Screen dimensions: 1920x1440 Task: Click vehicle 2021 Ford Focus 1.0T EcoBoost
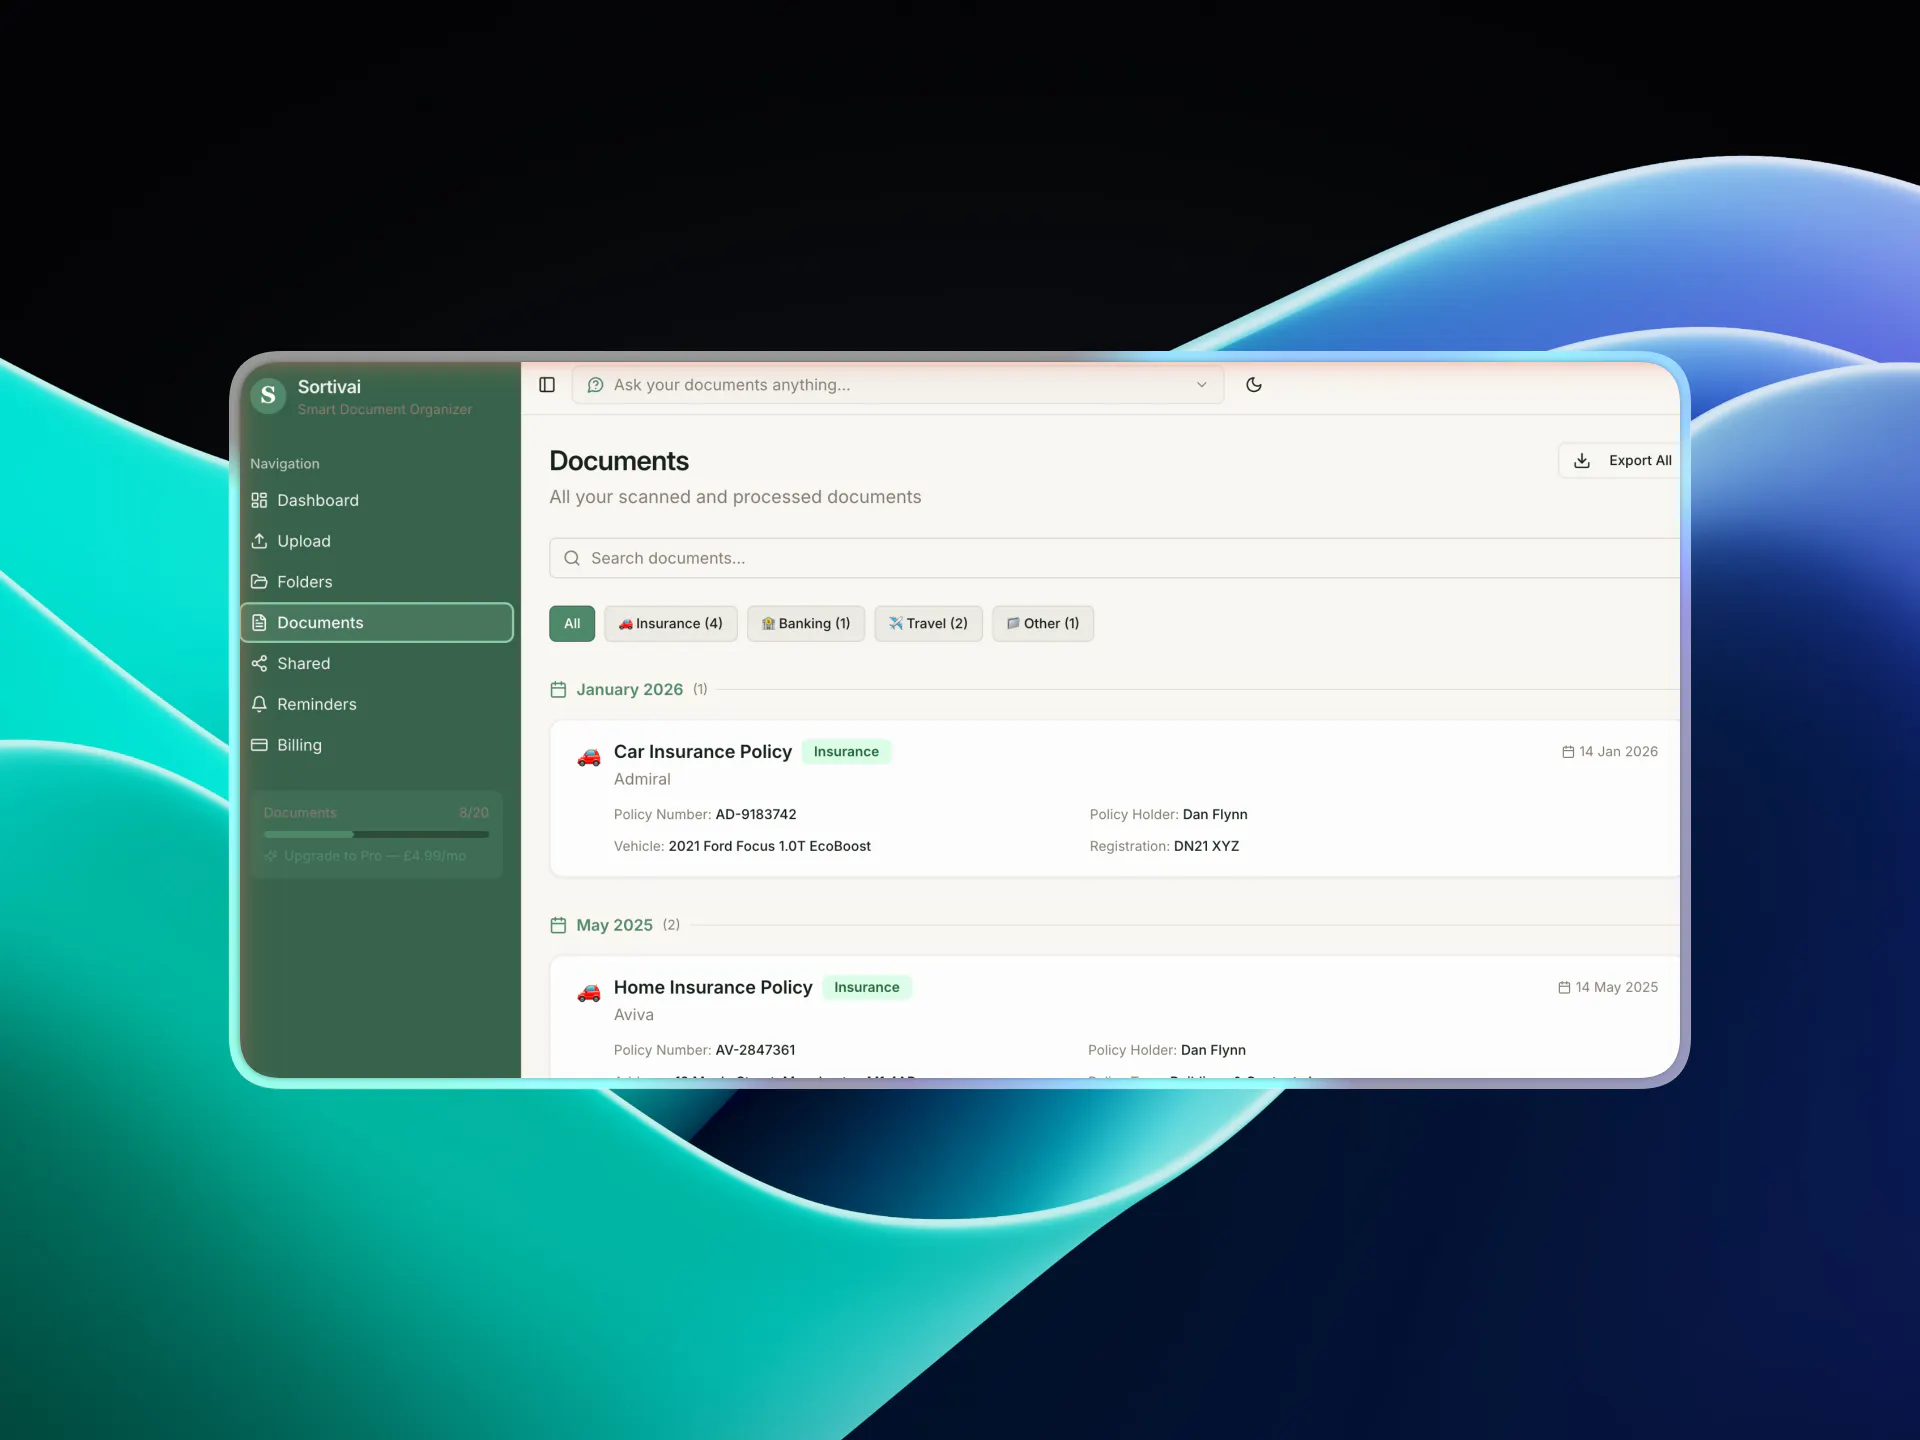coord(770,847)
